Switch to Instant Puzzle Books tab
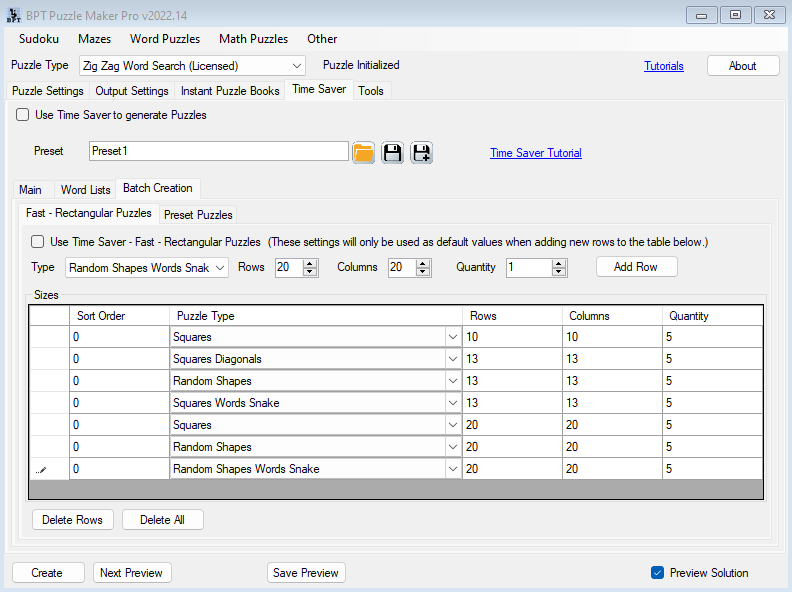The image size is (792, 592). pos(230,91)
